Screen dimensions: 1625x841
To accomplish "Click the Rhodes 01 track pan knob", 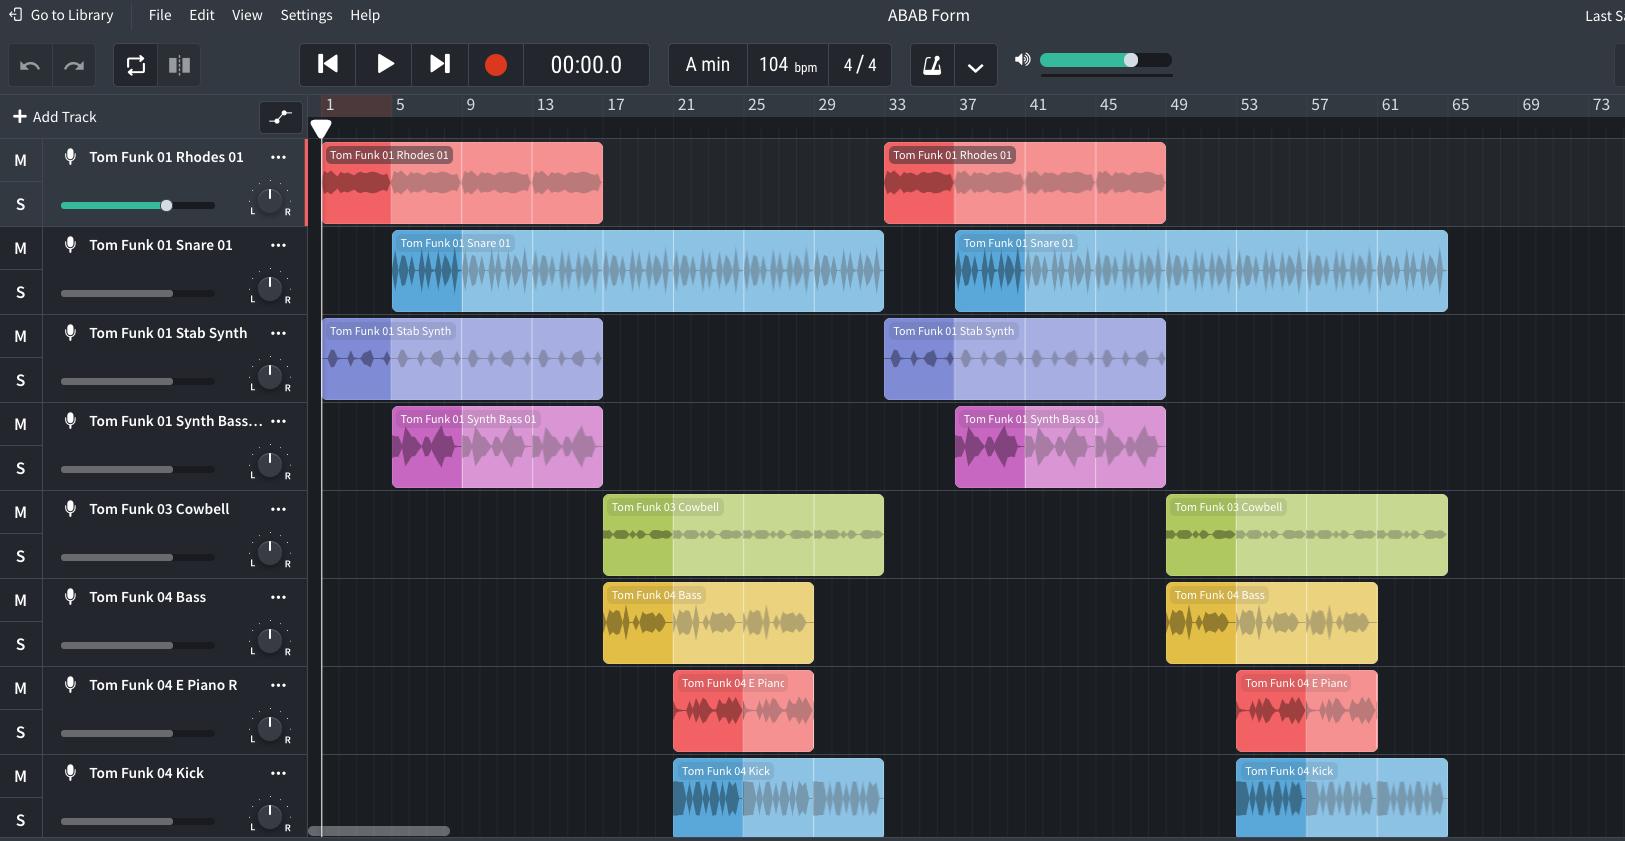I will [x=270, y=200].
